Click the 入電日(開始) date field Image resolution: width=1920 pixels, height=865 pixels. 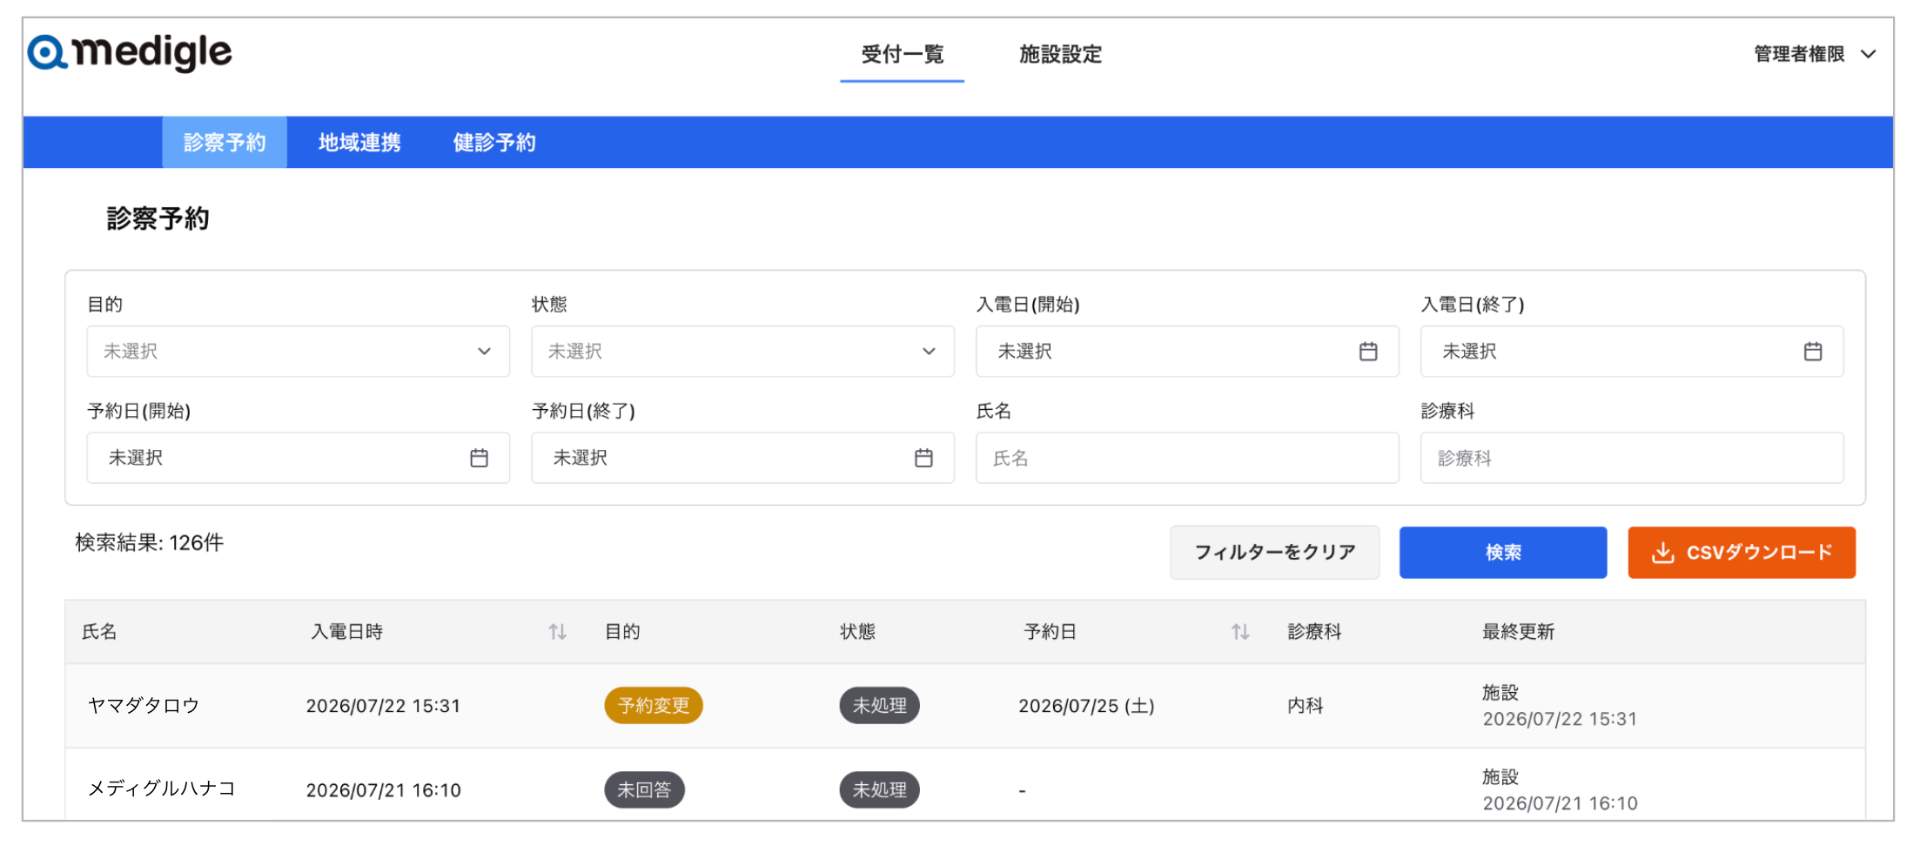coord(1187,351)
